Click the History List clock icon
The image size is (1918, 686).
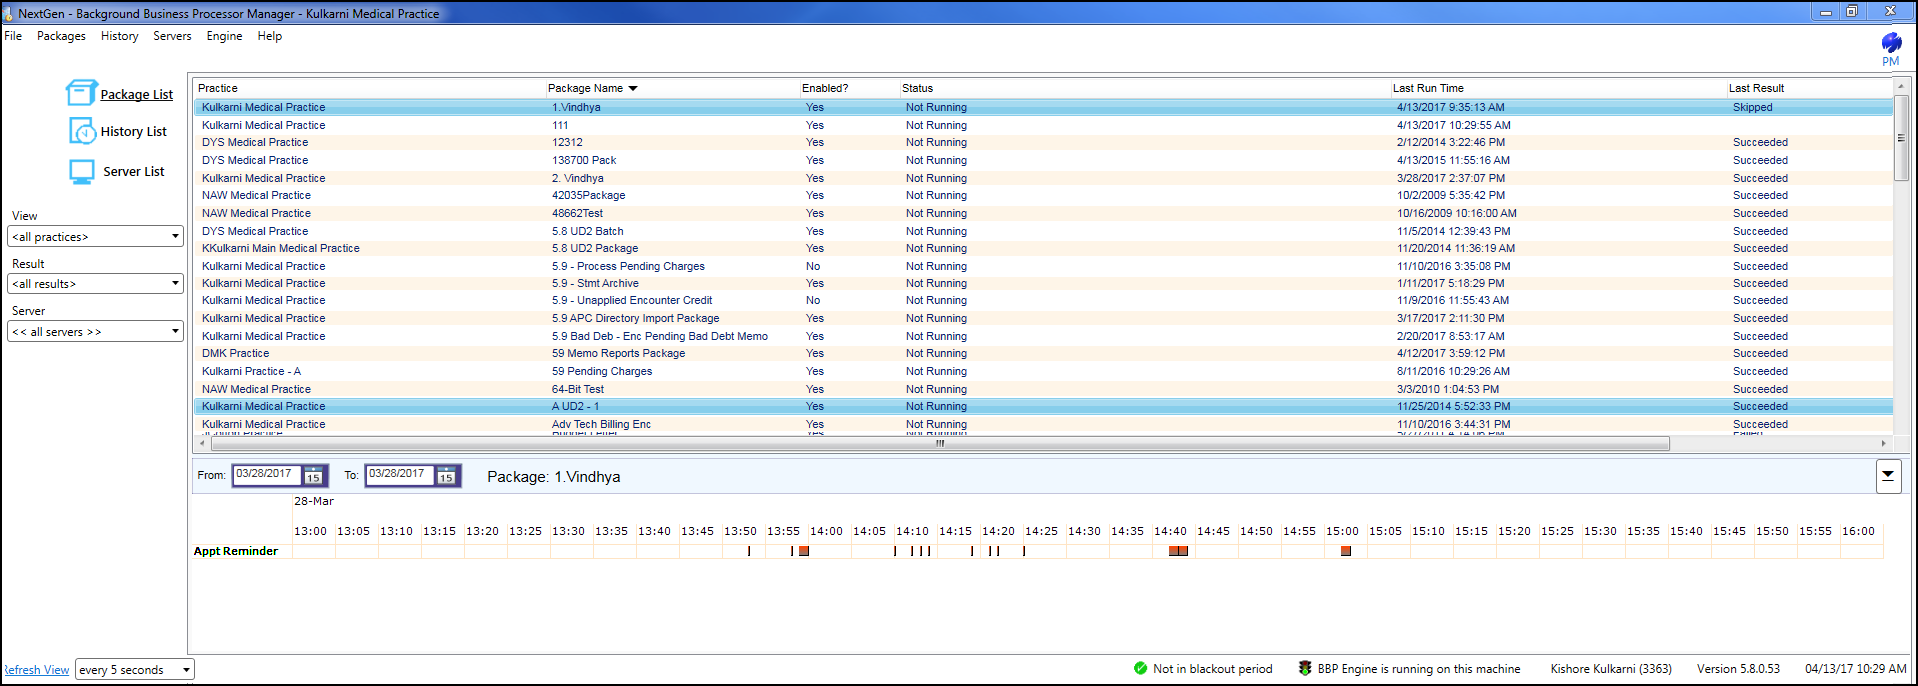[x=82, y=131]
